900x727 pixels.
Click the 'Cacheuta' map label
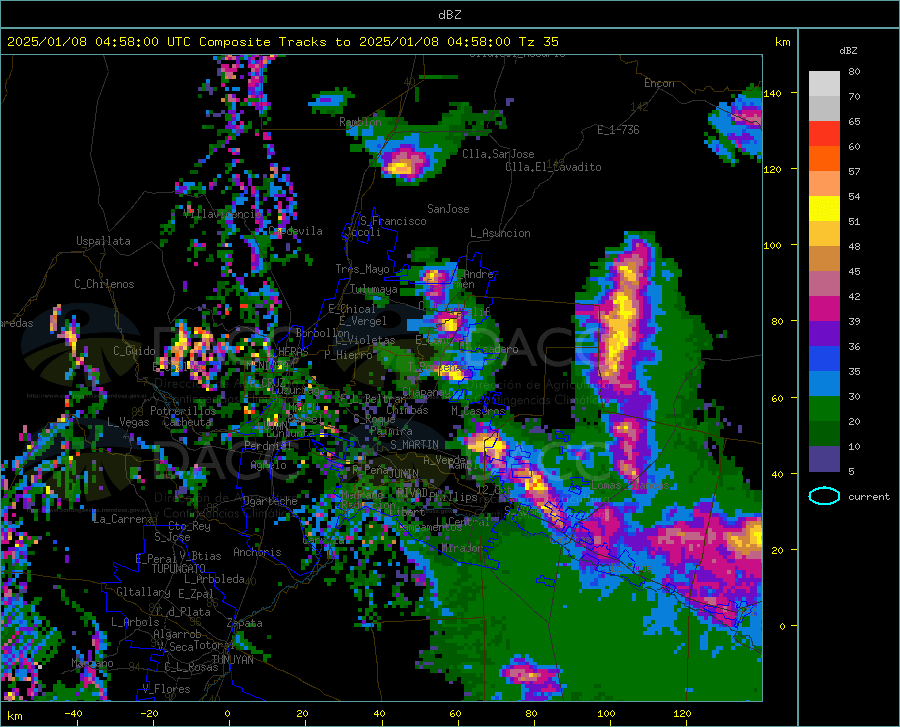pos(188,422)
